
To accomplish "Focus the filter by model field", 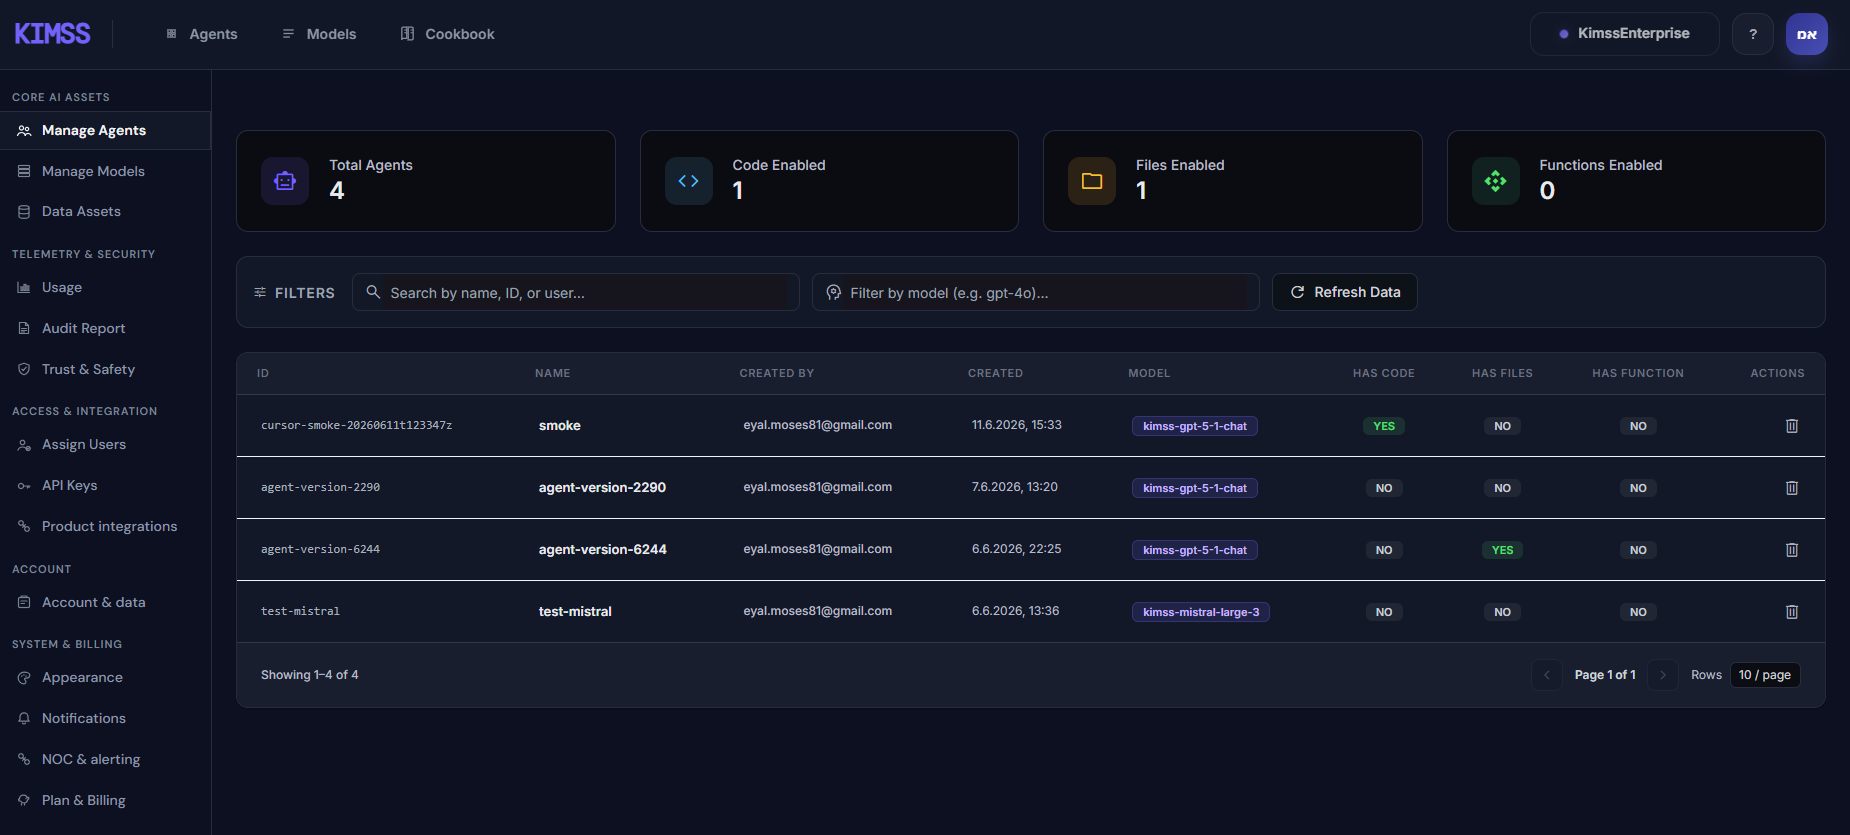I will tap(1035, 292).
